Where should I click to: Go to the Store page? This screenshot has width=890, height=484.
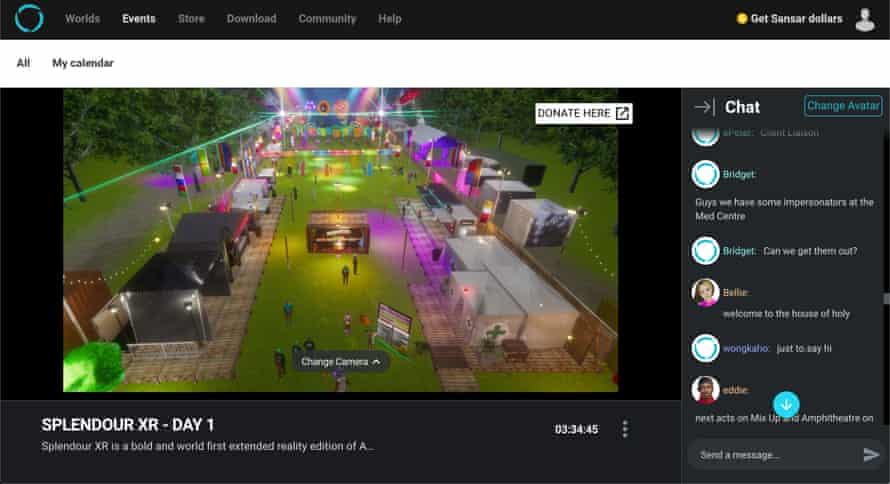coord(191,19)
